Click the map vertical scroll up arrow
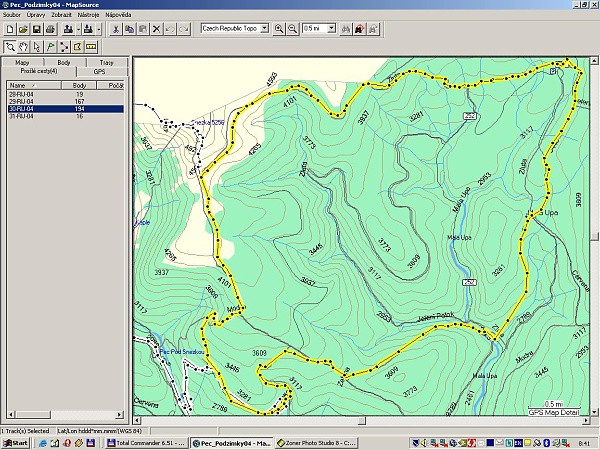 tap(594, 60)
